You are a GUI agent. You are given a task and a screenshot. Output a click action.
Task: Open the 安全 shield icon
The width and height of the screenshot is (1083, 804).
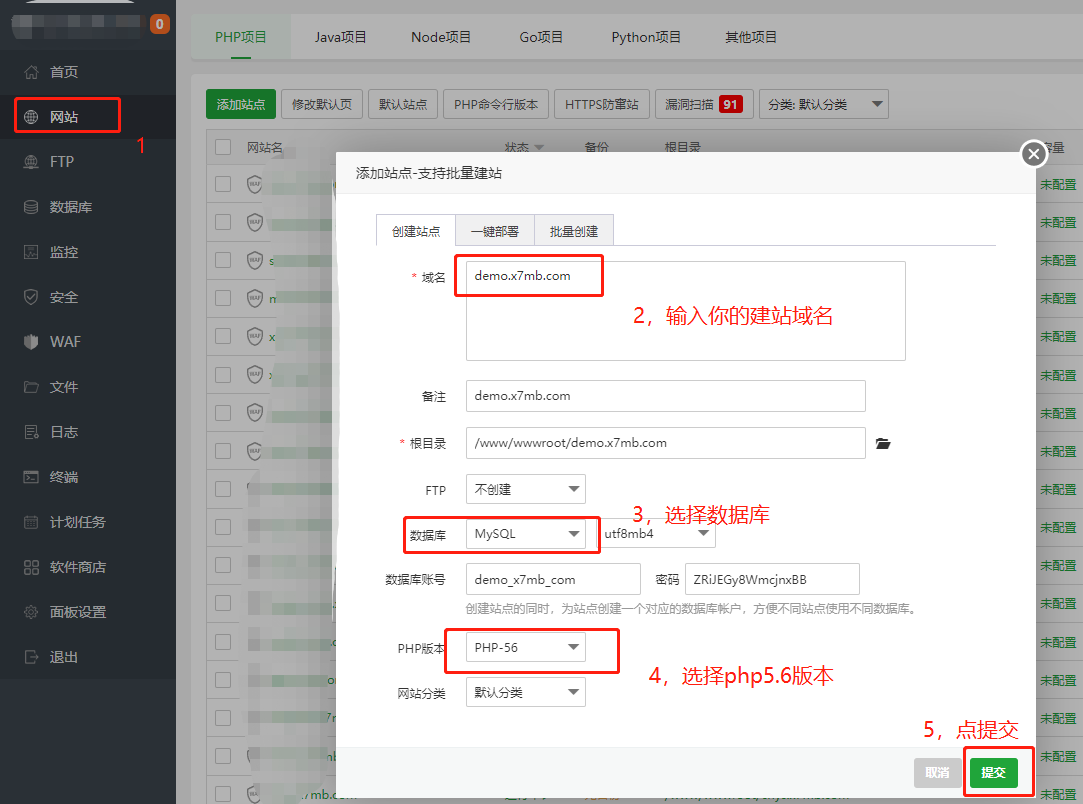(31, 297)
